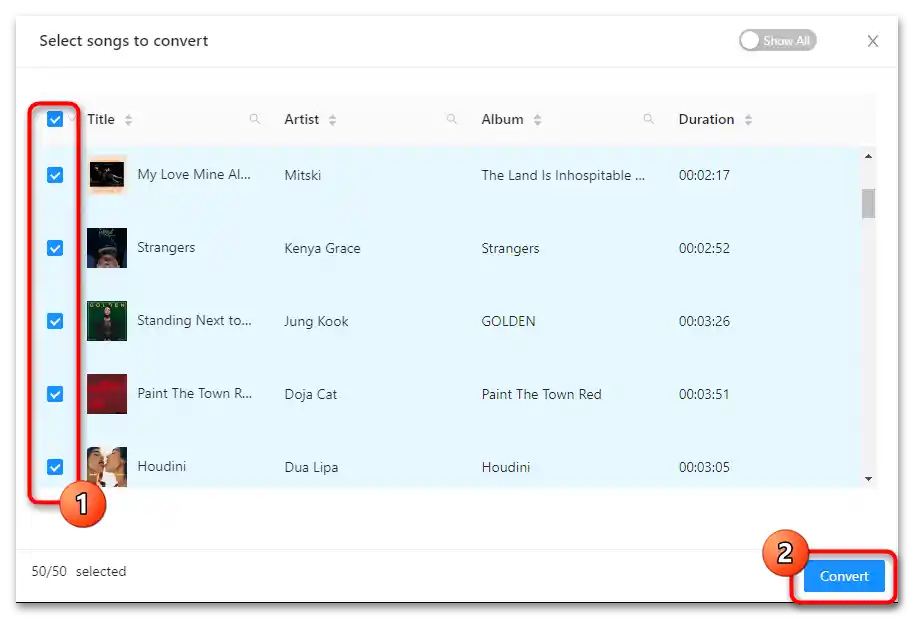This screenshot has width=914, height=619.
Task: Click the search icon in Album column
Action: pos(649,119)
